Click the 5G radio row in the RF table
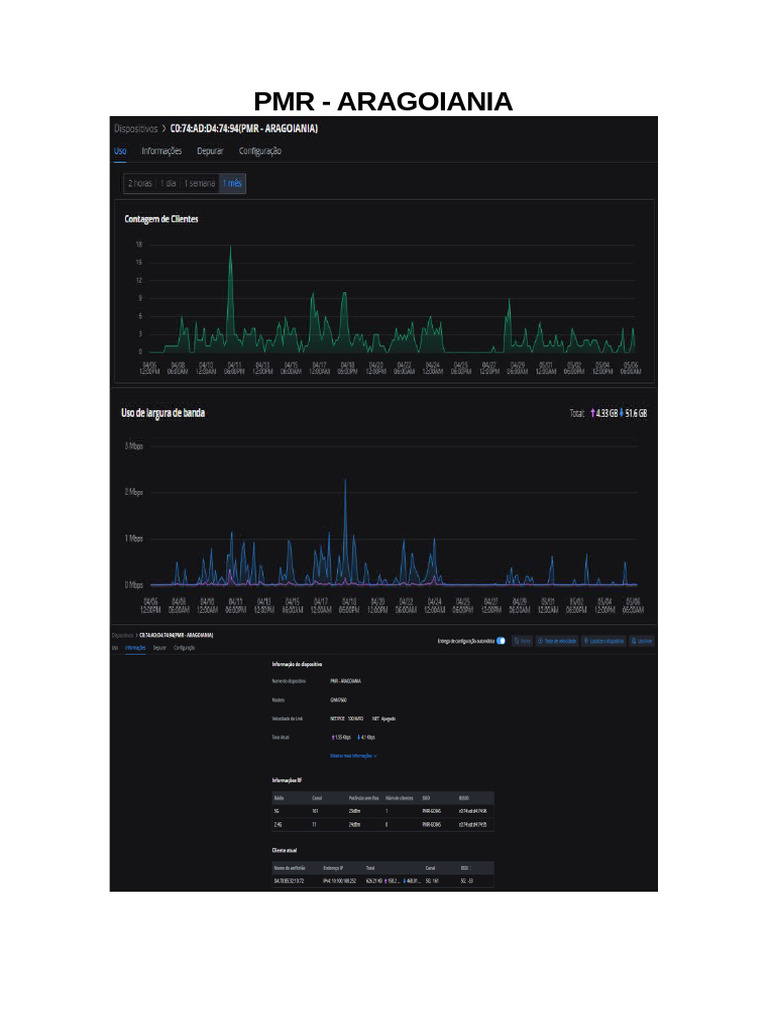This screenshot has width=768, height=1024. click(x=383, y=811)
